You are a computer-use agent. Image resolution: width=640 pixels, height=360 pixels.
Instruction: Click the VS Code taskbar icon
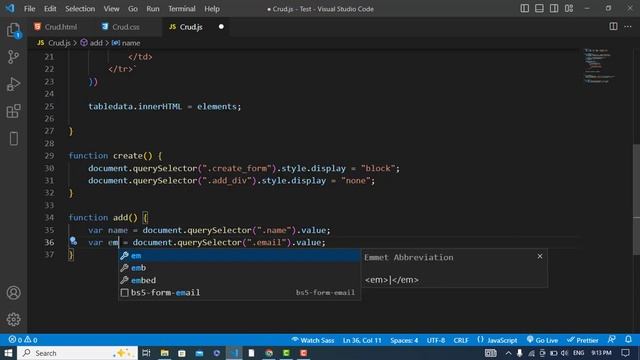tap(234, 353)
